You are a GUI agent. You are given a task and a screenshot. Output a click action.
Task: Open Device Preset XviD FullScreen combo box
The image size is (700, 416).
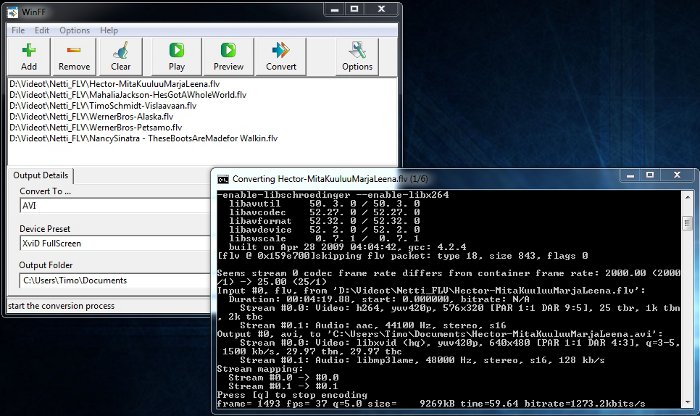(115, 243)
